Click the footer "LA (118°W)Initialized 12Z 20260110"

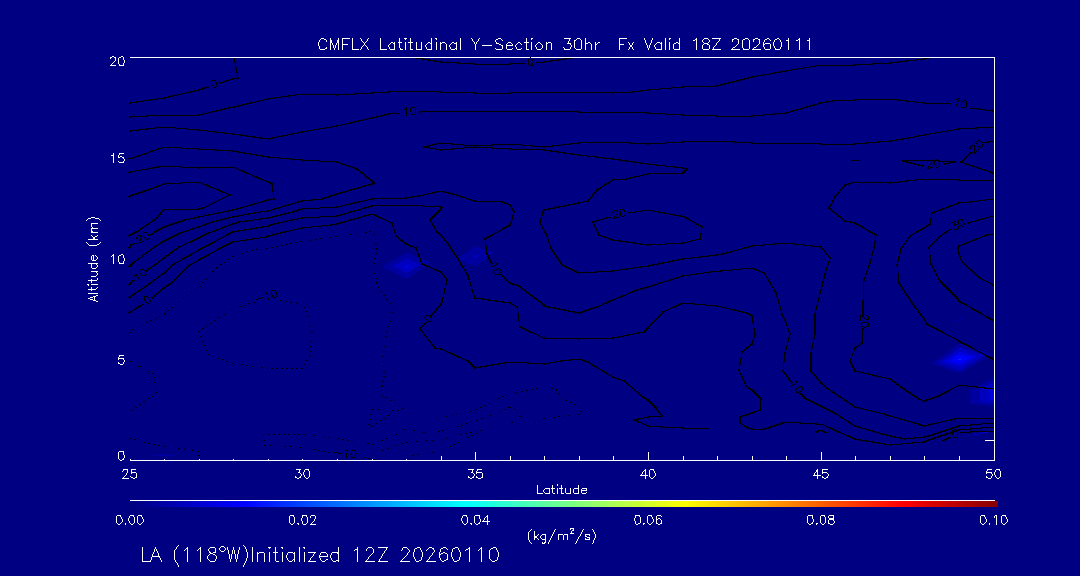[x=319, y=555]
